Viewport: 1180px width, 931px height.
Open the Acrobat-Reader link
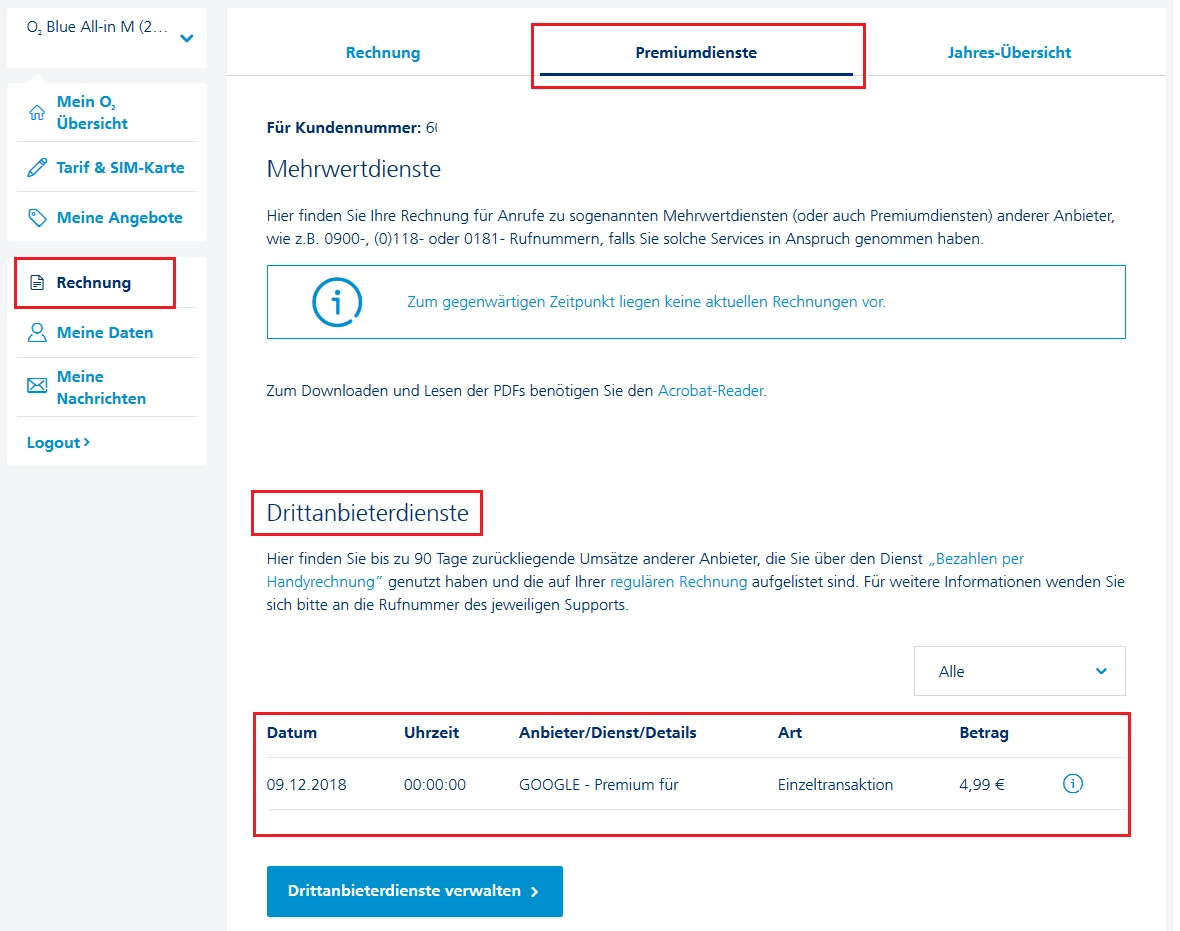pos(711,391)
